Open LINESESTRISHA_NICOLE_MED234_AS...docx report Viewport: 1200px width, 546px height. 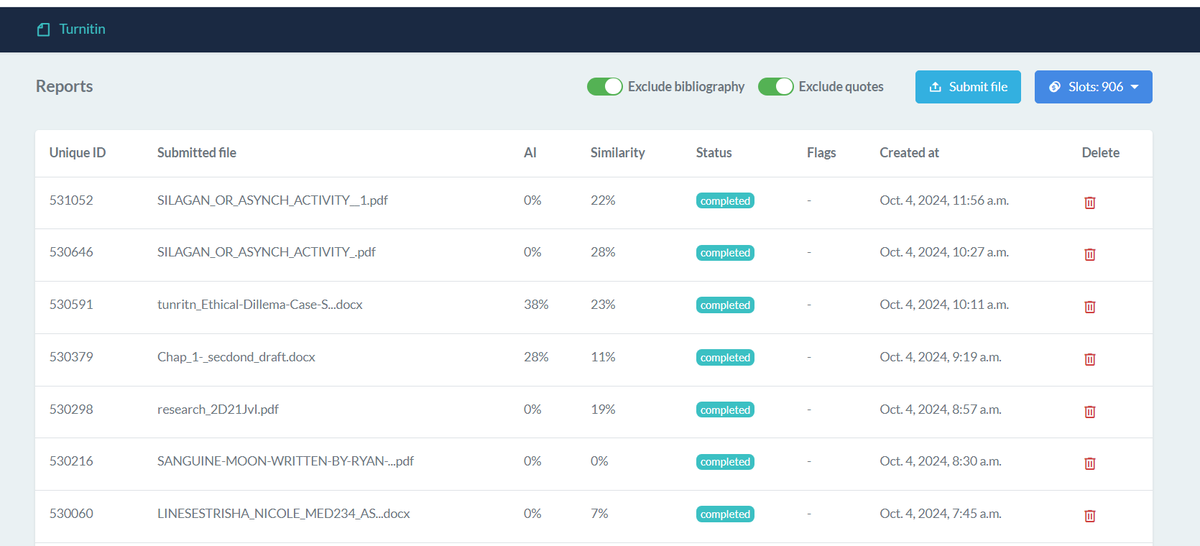283,513
